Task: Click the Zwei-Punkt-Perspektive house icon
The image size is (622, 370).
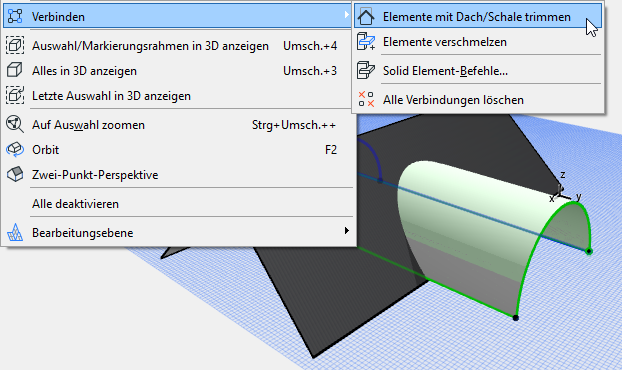Action: click(15, 174)
